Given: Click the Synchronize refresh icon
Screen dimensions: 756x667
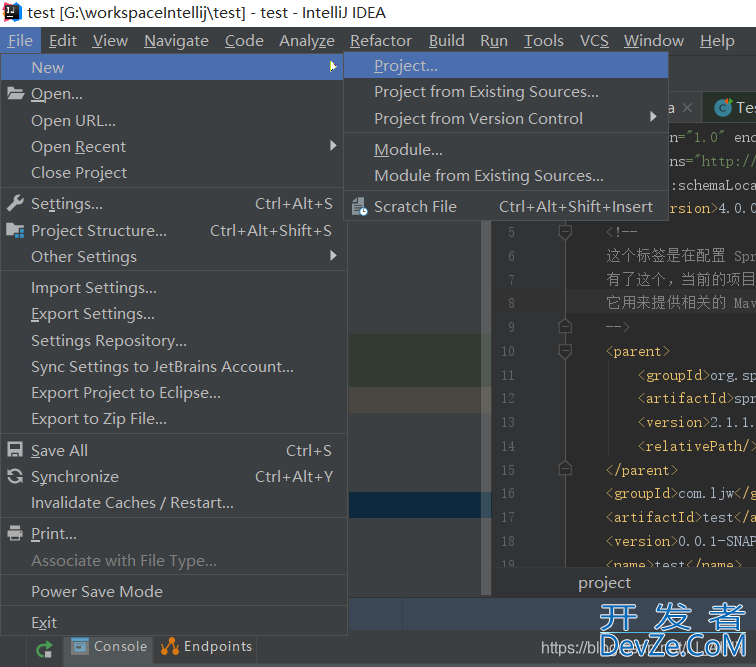Looking at the screenshot, I should tap(15, 477).
